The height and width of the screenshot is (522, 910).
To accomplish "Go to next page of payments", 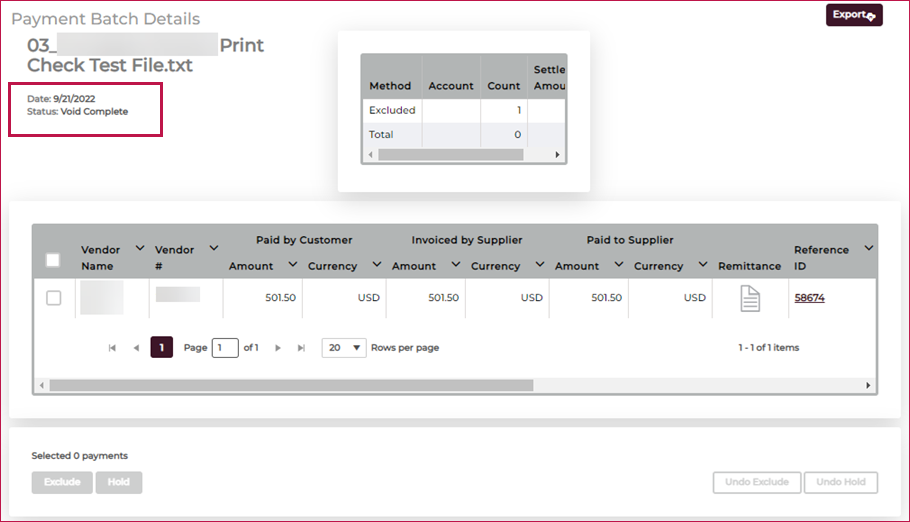I will (278, 348).
